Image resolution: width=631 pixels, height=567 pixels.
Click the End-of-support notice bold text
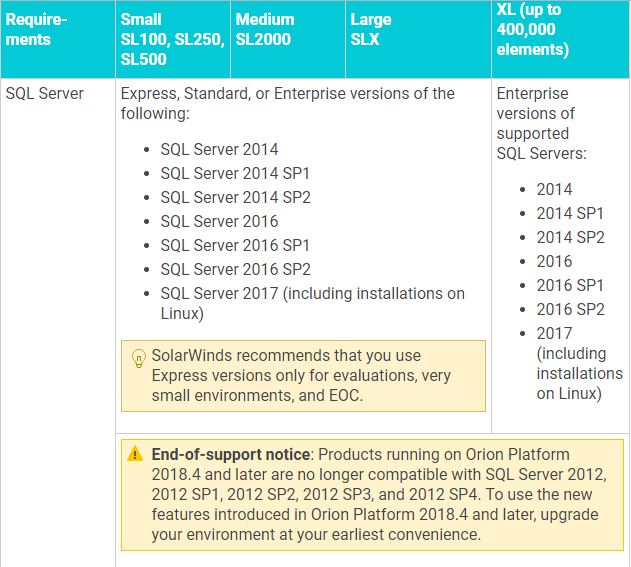[233, 455]
